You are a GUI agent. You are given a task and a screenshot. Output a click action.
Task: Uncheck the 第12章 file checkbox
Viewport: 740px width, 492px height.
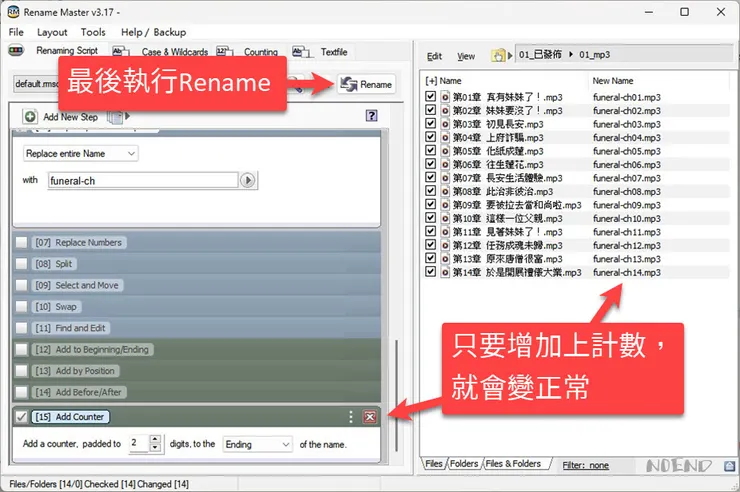tap(430, 244)
